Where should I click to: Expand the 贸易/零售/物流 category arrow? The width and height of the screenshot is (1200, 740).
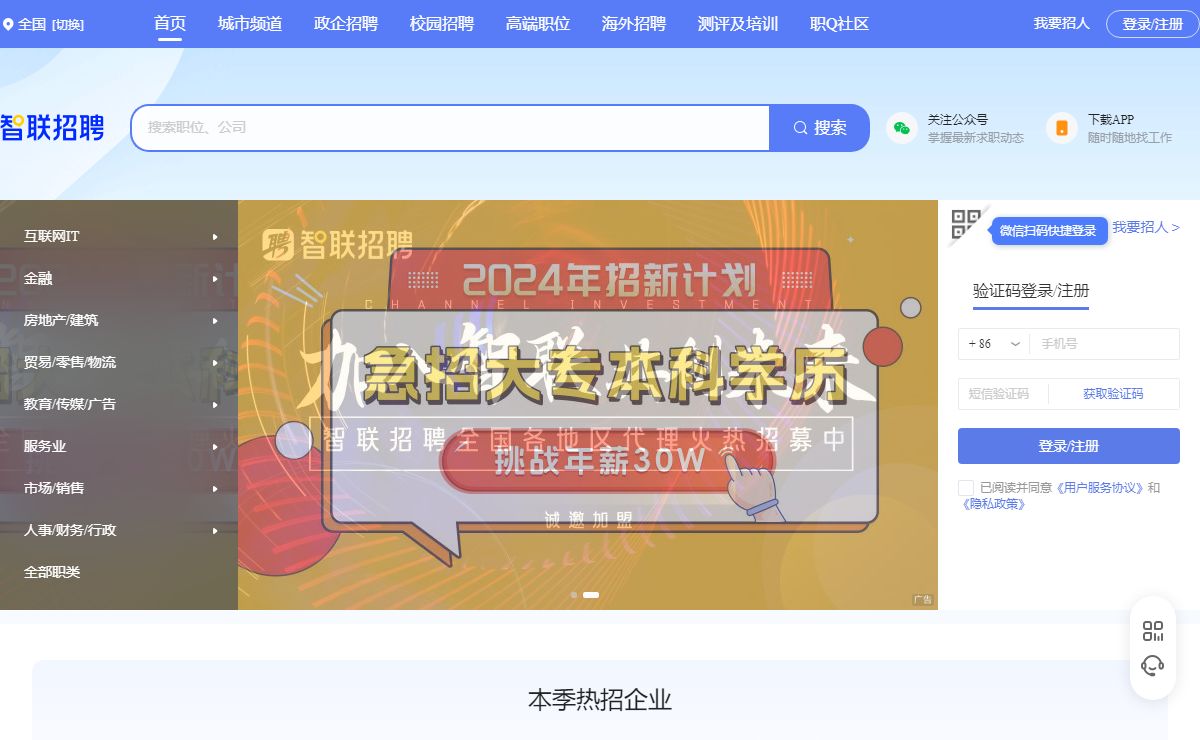click(x=215, y=363)
